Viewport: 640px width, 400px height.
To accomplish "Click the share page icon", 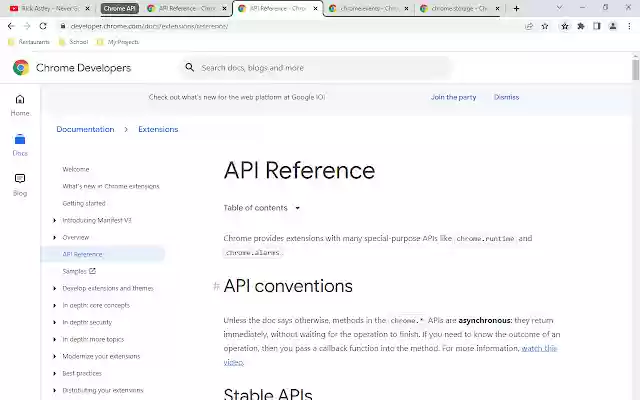I will tap(529, 26).
